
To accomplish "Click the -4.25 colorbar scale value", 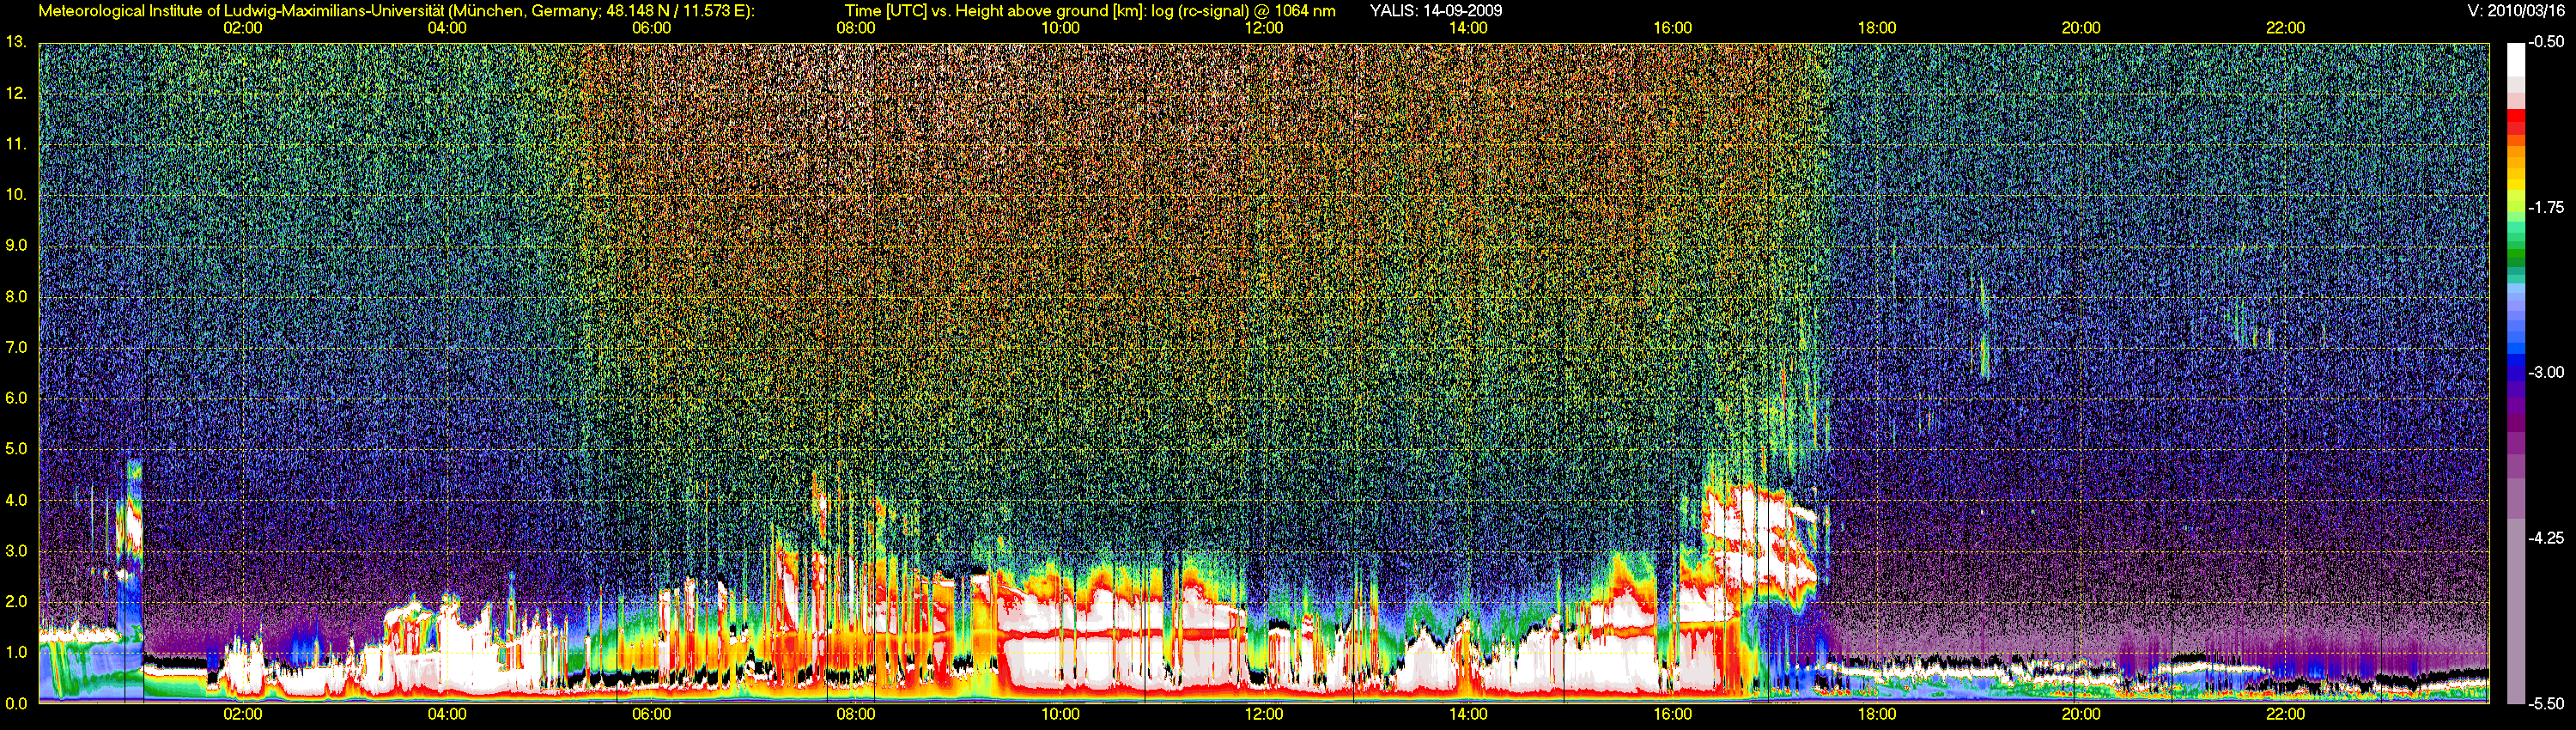I will (x=2546, y=538).
